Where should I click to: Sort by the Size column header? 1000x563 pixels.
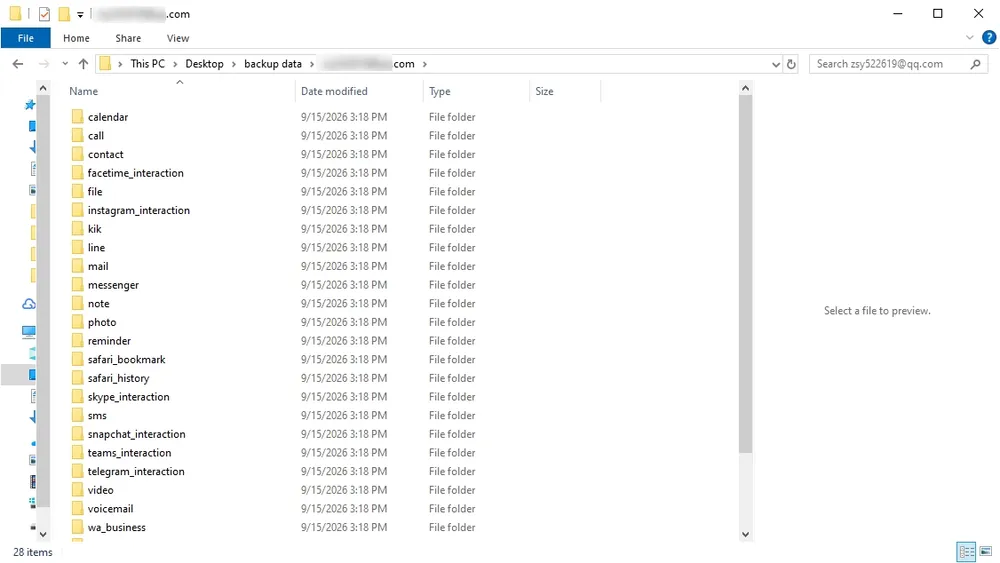click(x=544, y=91)
